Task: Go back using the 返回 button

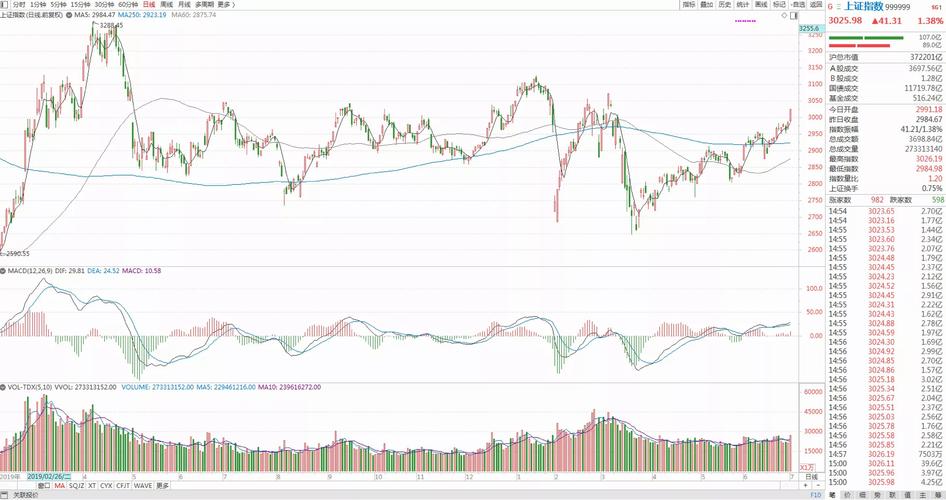Action: point(815,5)
